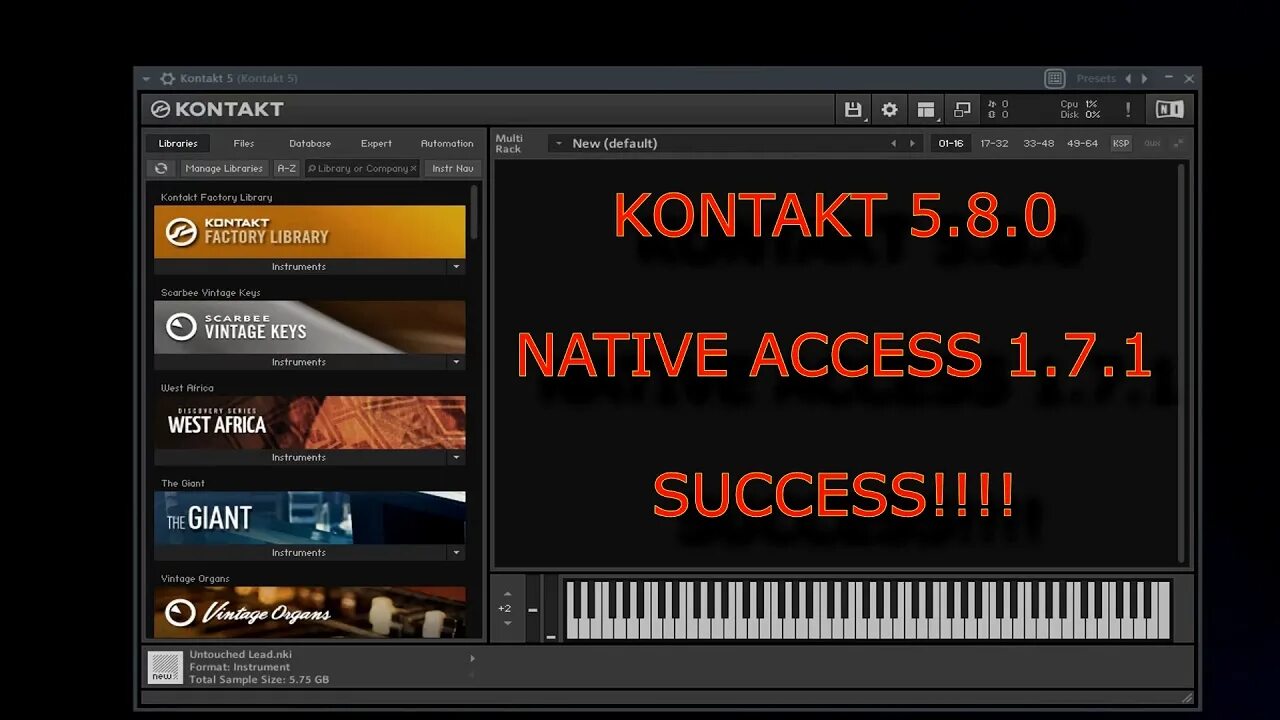Toggle the KSP multi script button
The width and height of the screenshot is (1280, 720).
pyautogui.click(x=1121, y=143)
